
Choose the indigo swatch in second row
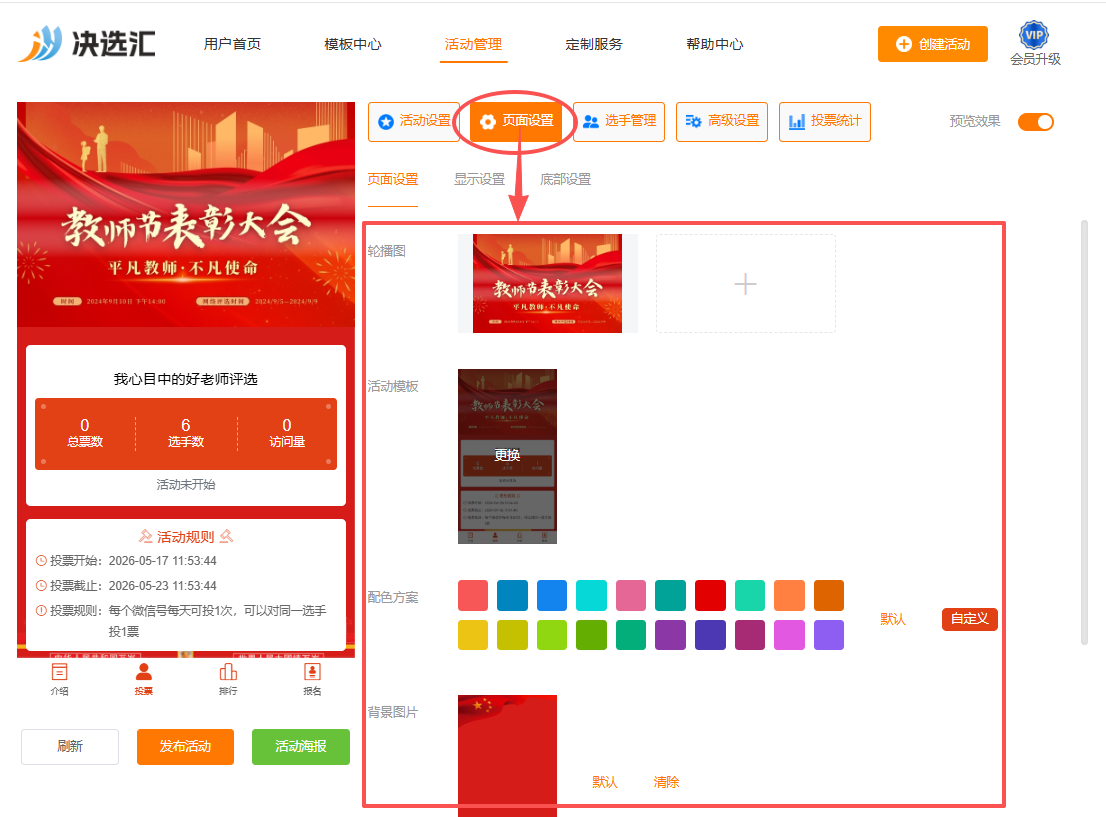tap(710, 635)
